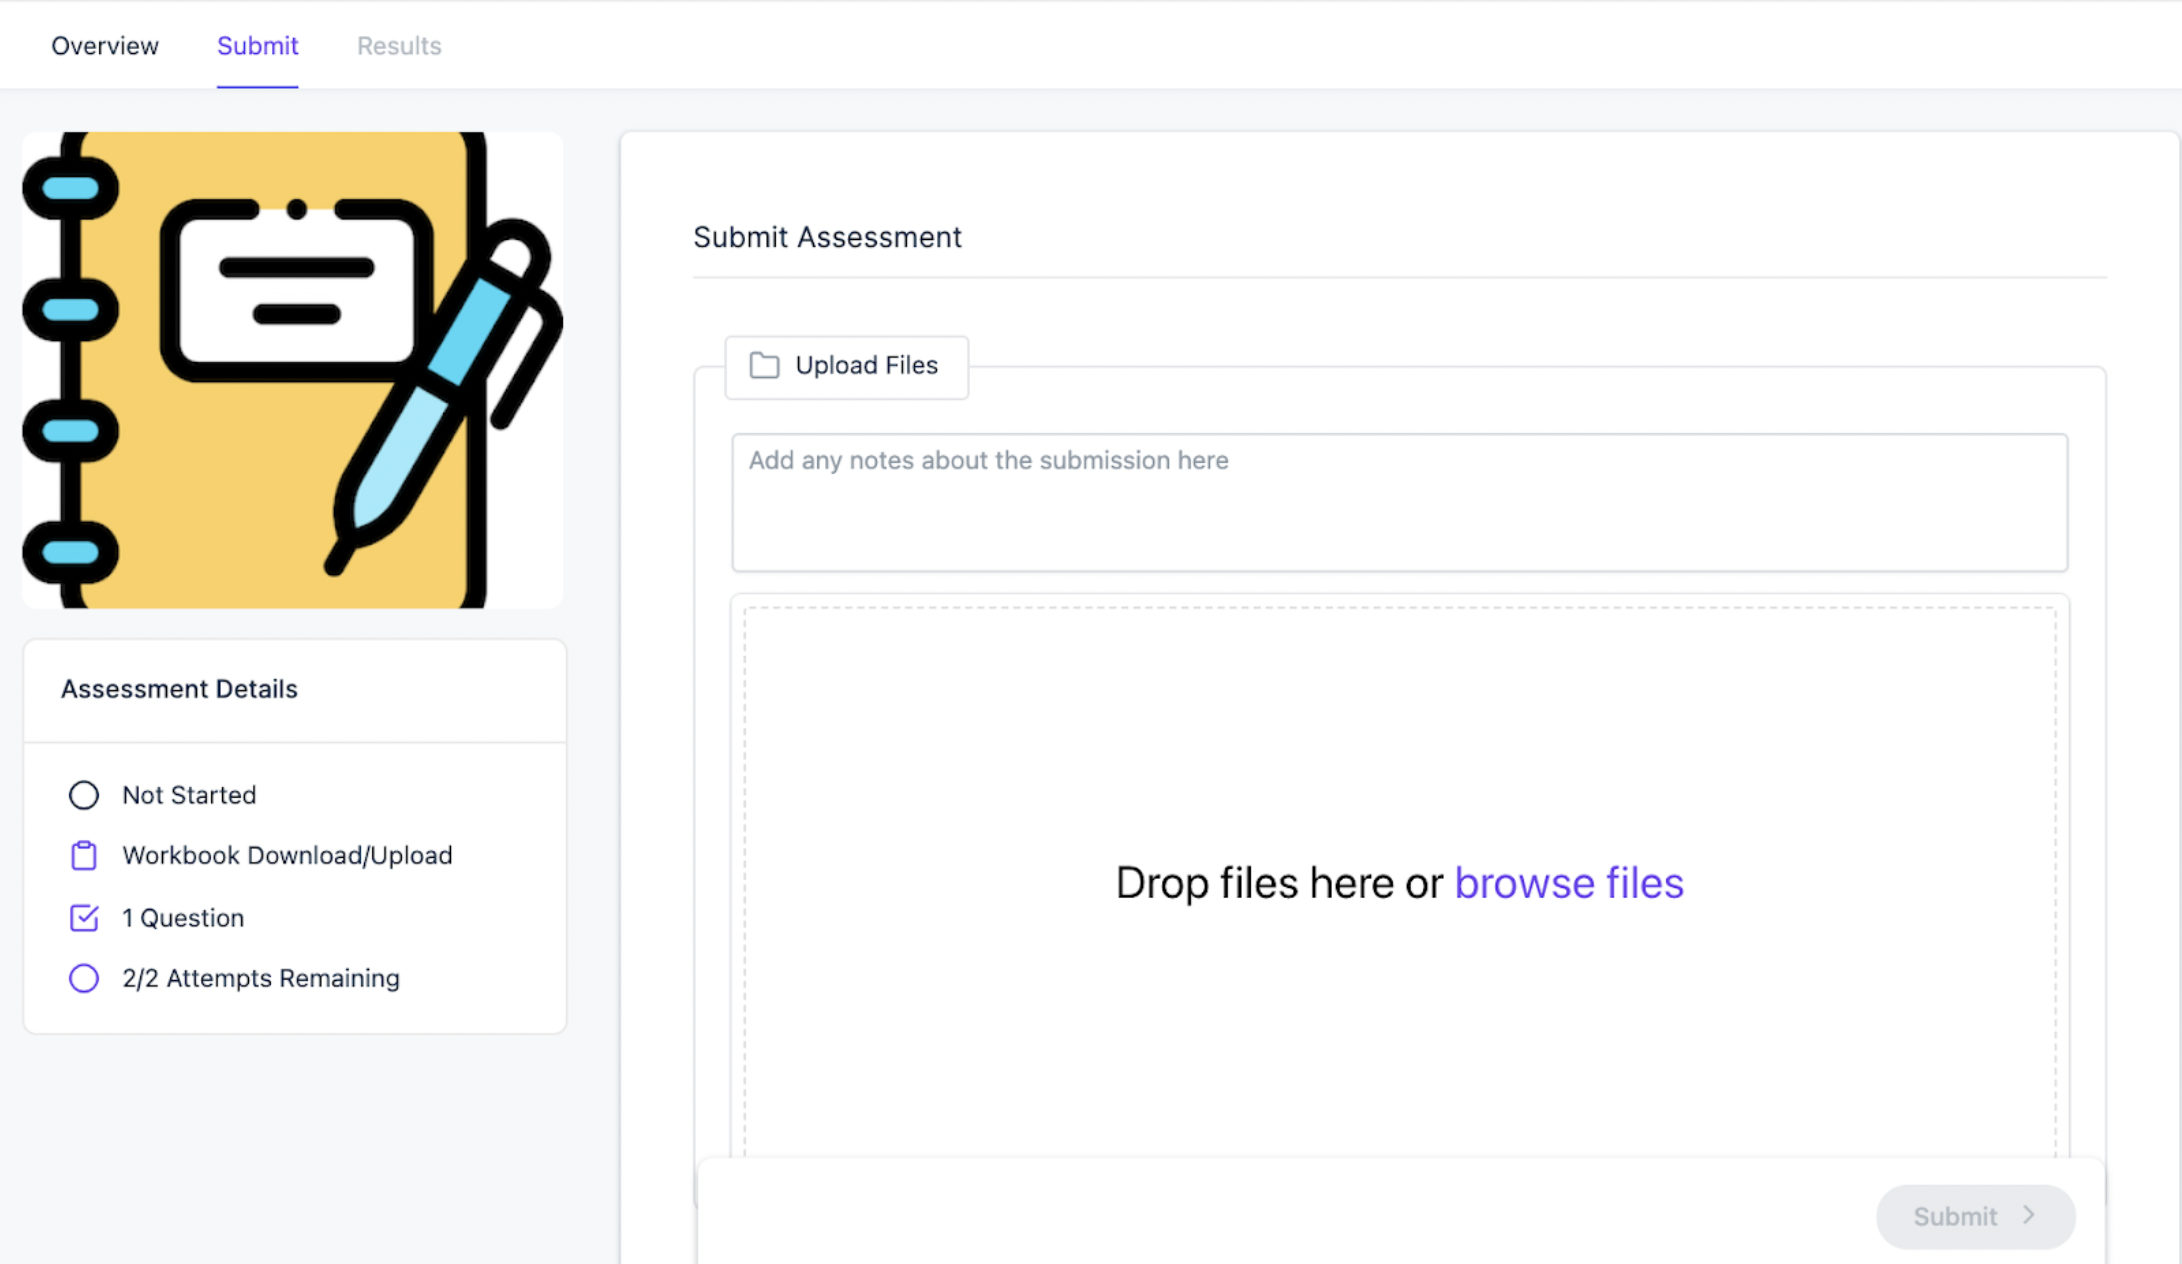Viewport: 2182px width, 1264px height.
Task: Click the Upload Files tab button
Action: click(x=847, y=366)
